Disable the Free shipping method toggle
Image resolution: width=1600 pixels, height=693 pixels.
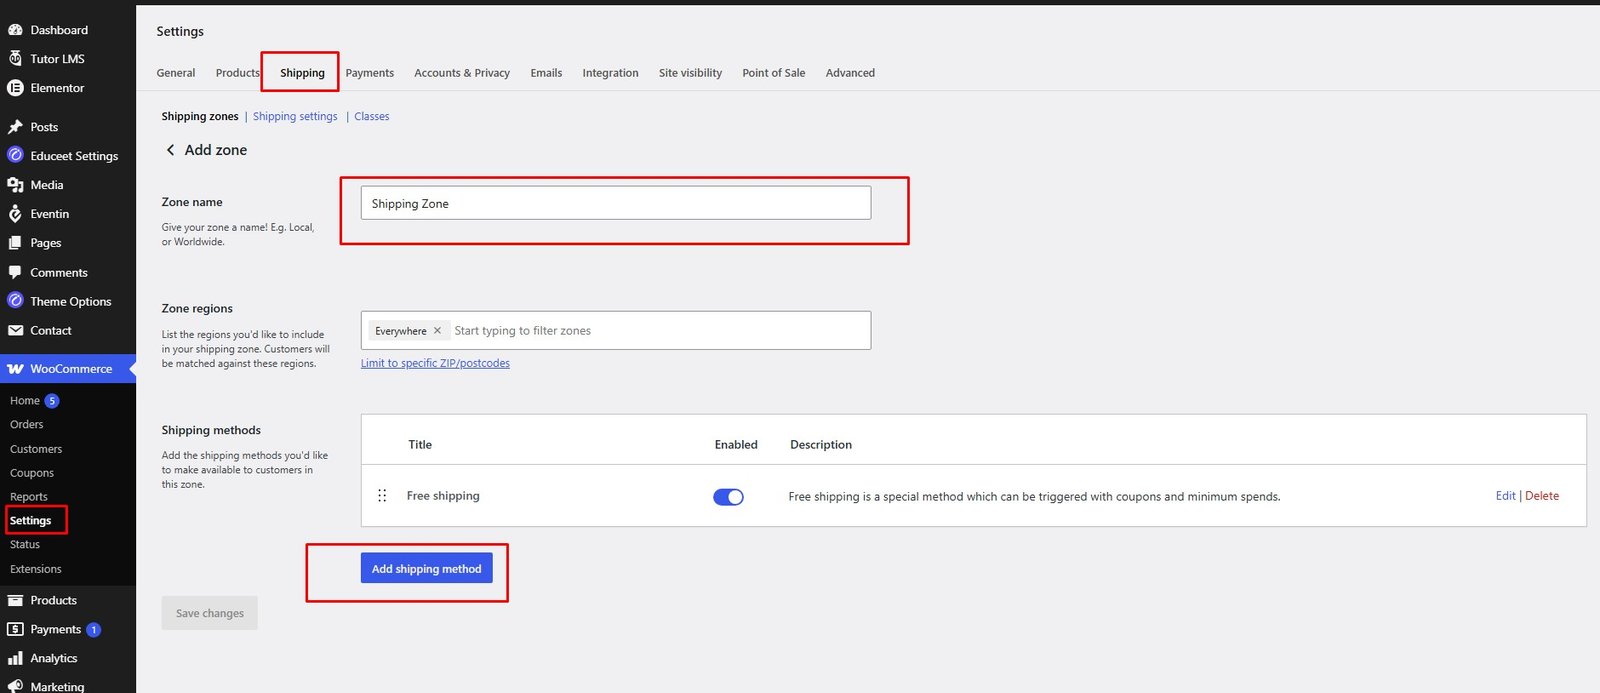pyautogui.click(x=728, y=497)
